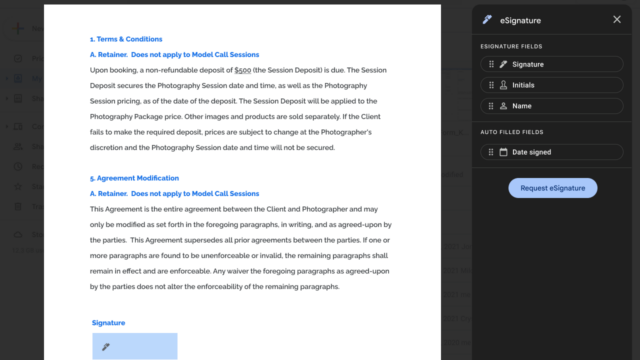Select the Name field option

(x=551, y=106)
